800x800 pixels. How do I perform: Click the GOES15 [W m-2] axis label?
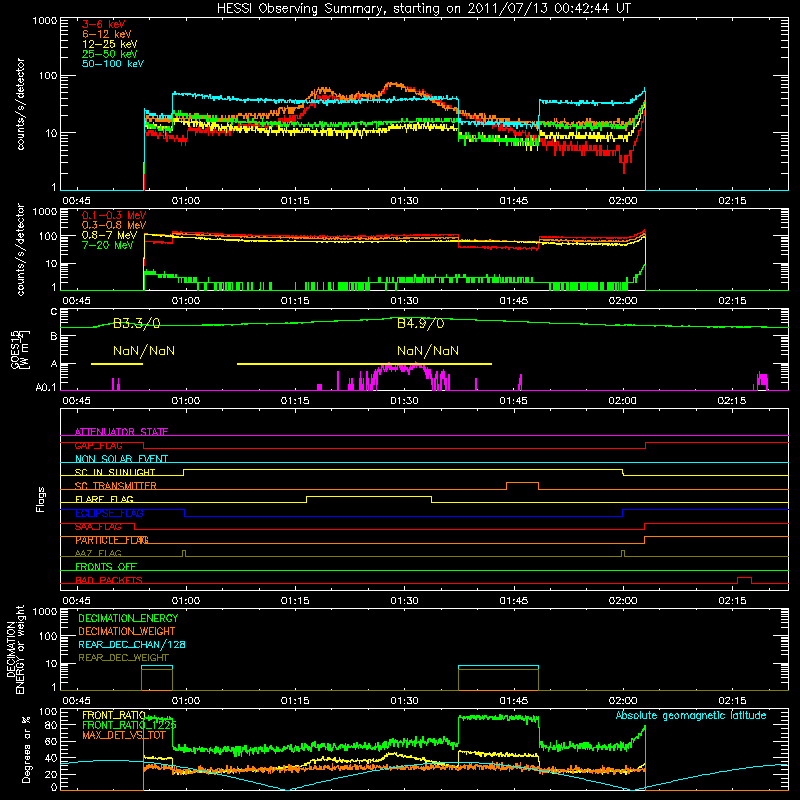(x=20, y=350)
